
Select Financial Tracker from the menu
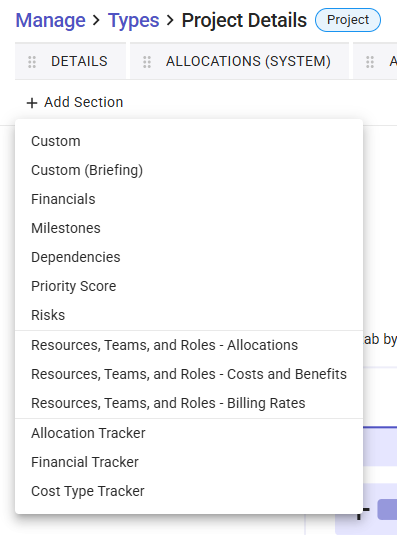[x=189, y=462]
